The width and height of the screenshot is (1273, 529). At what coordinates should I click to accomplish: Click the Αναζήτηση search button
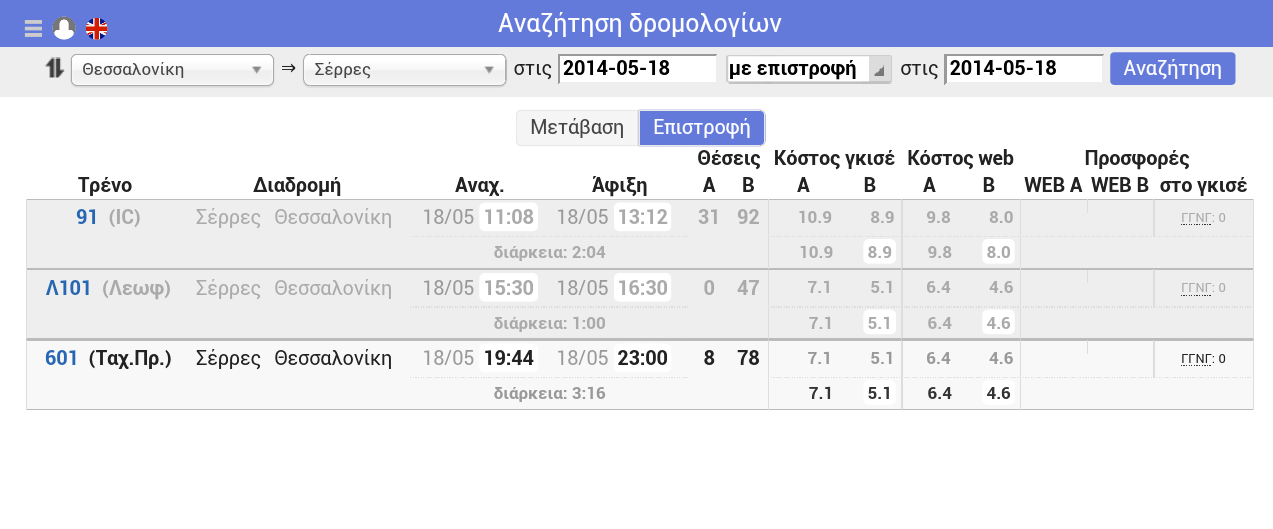pyautogui.click(x=1172, y=69)
